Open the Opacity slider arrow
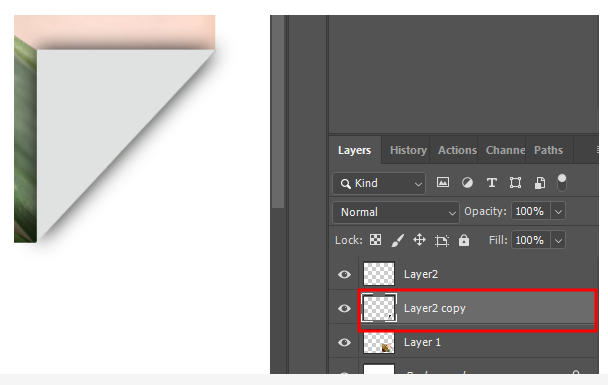Image resolution: width=608 pixels, height=385 pixels. coord(558,212)
